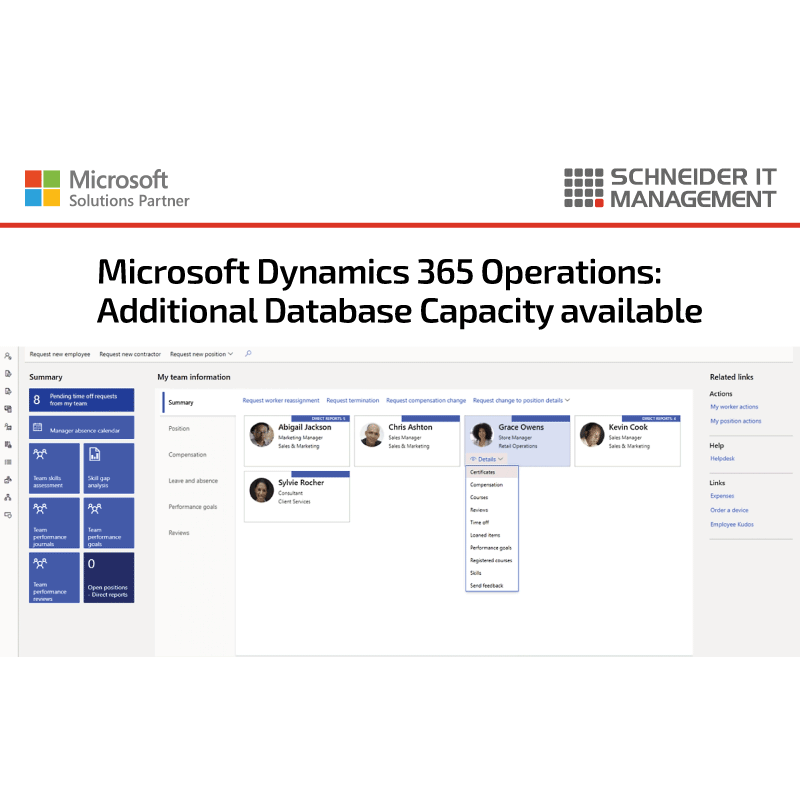
Task: Choose Compensation in the Details menu
Action: (492, 485)
